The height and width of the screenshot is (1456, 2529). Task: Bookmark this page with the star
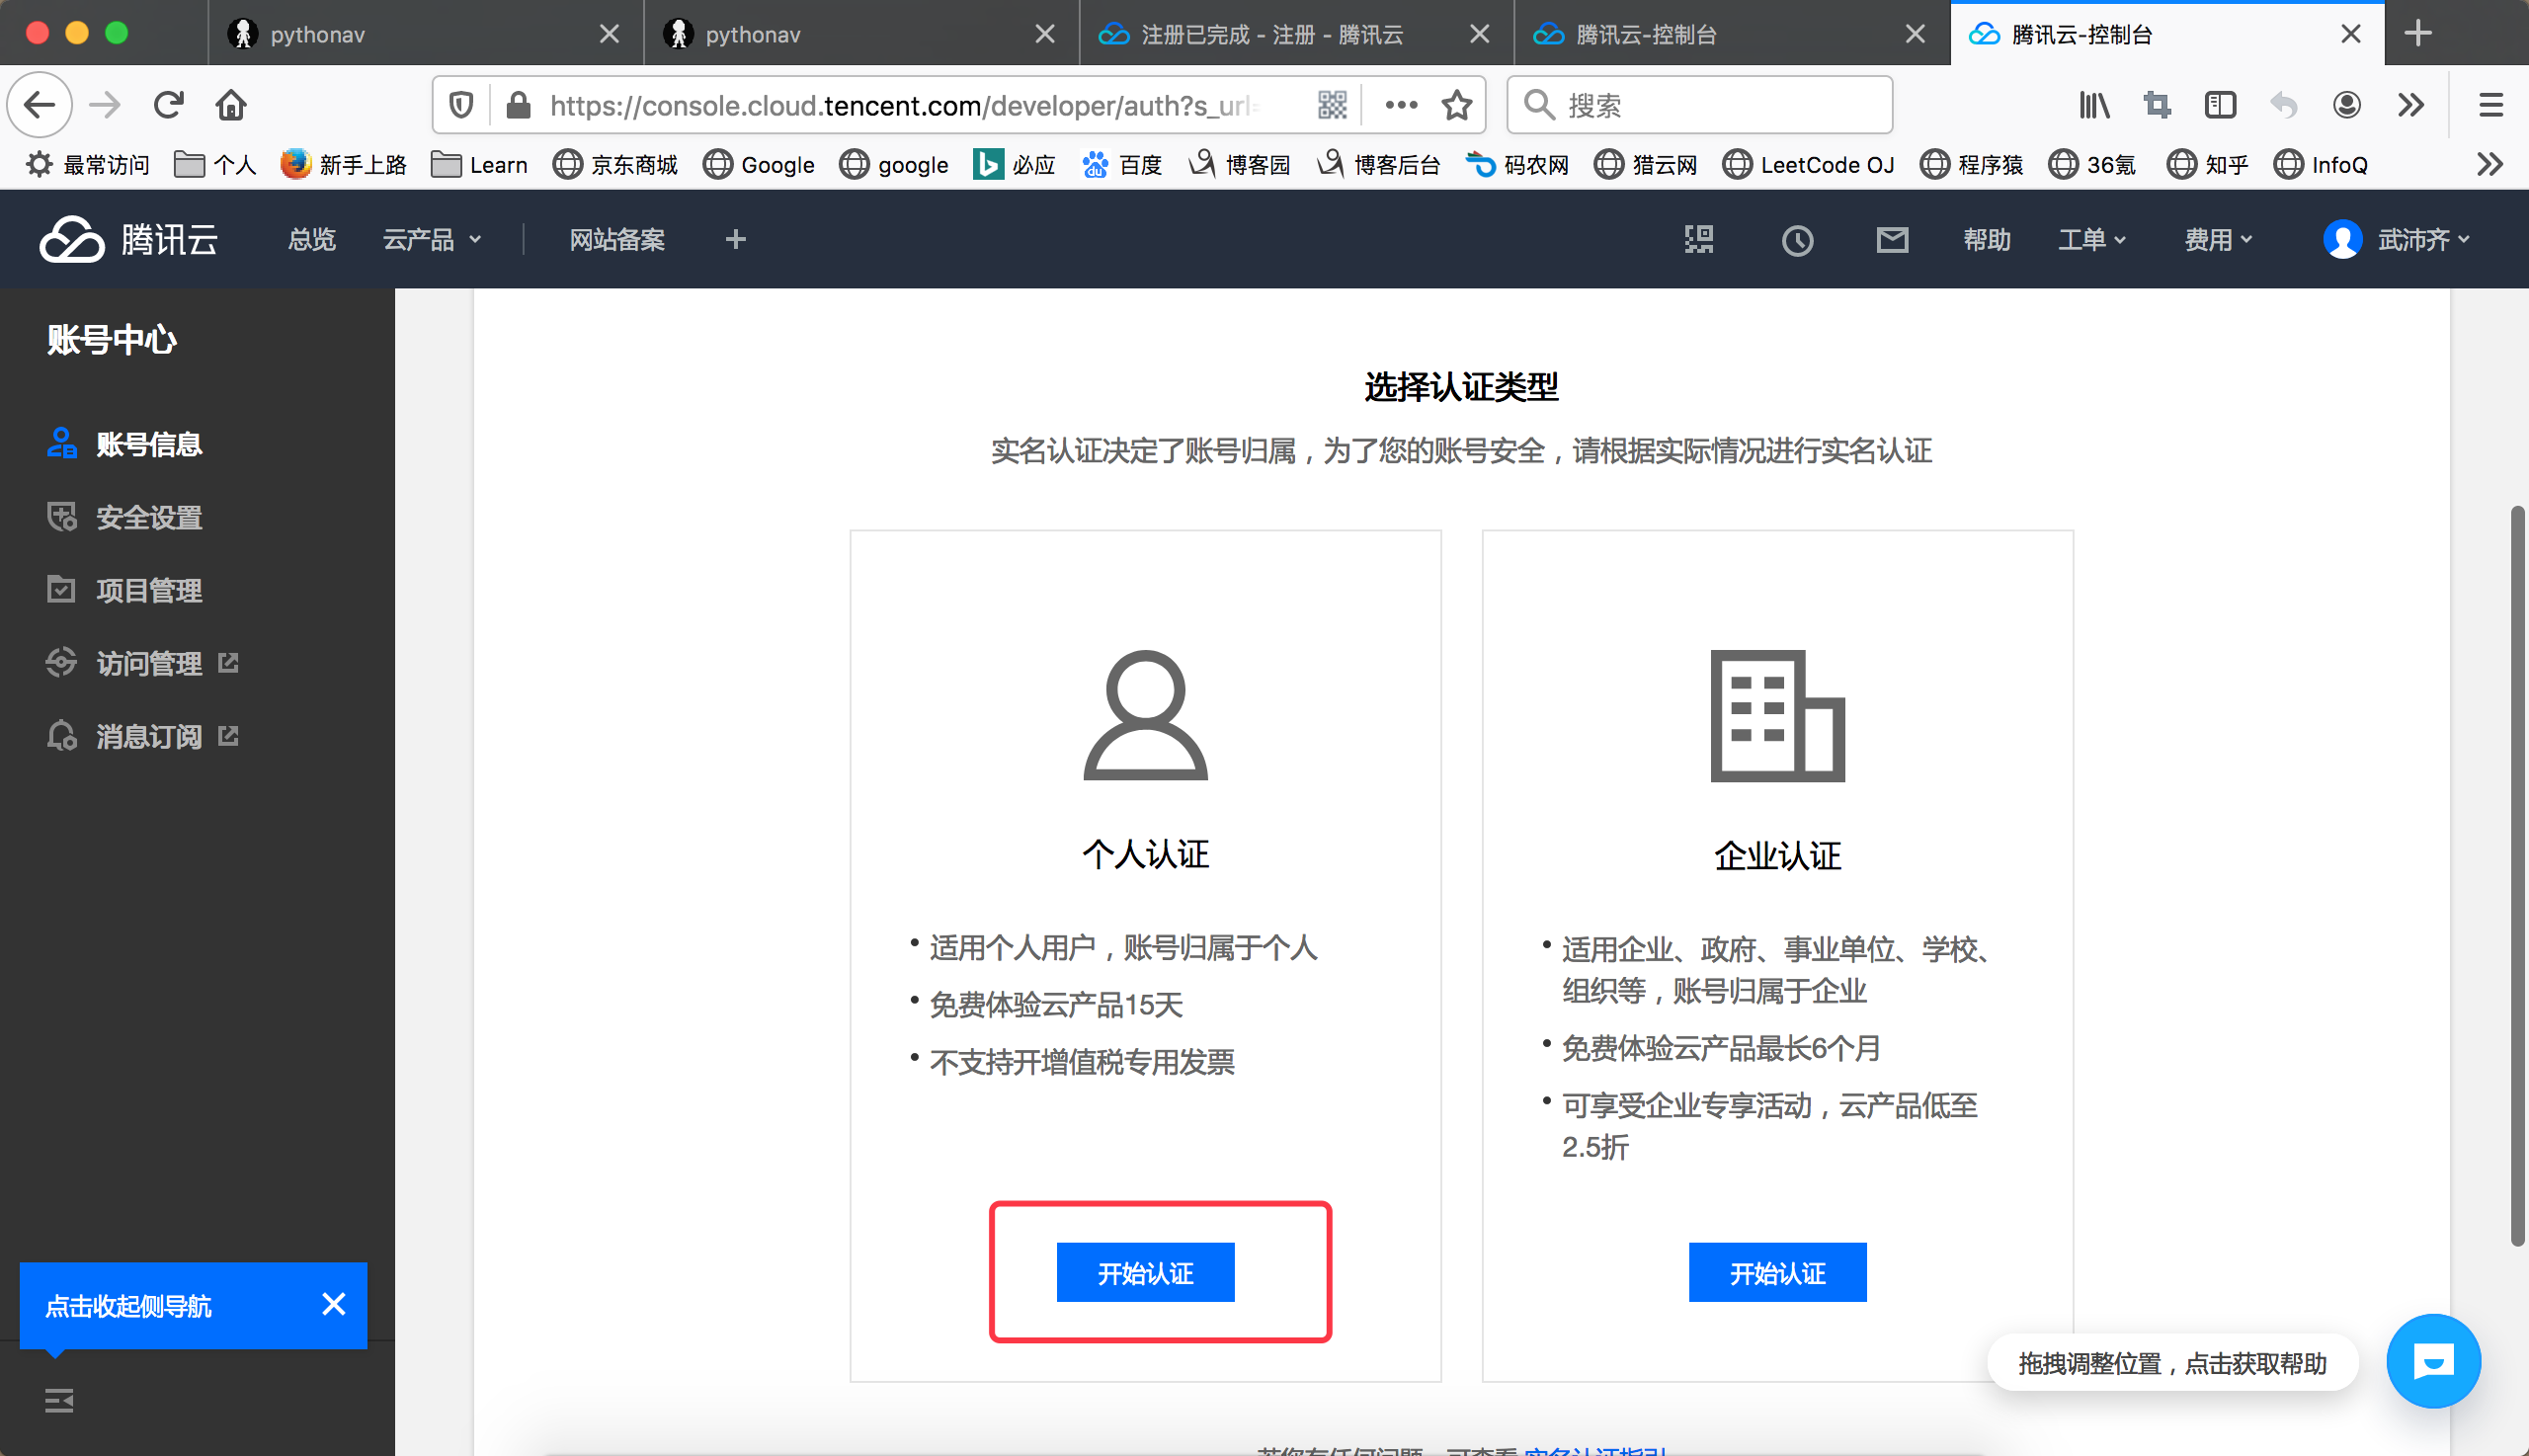[1457, 105]
